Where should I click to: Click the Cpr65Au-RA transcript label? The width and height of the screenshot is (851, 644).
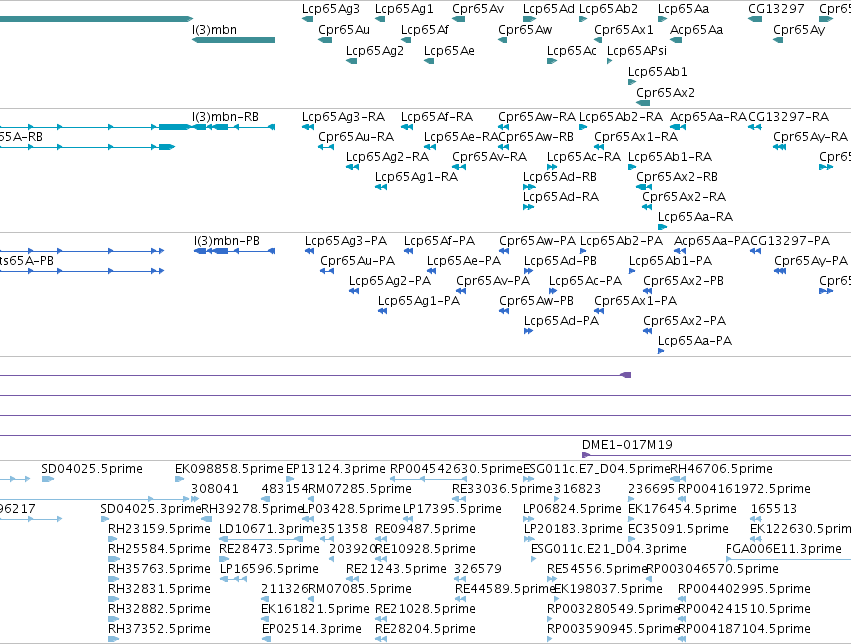point(355,137)
